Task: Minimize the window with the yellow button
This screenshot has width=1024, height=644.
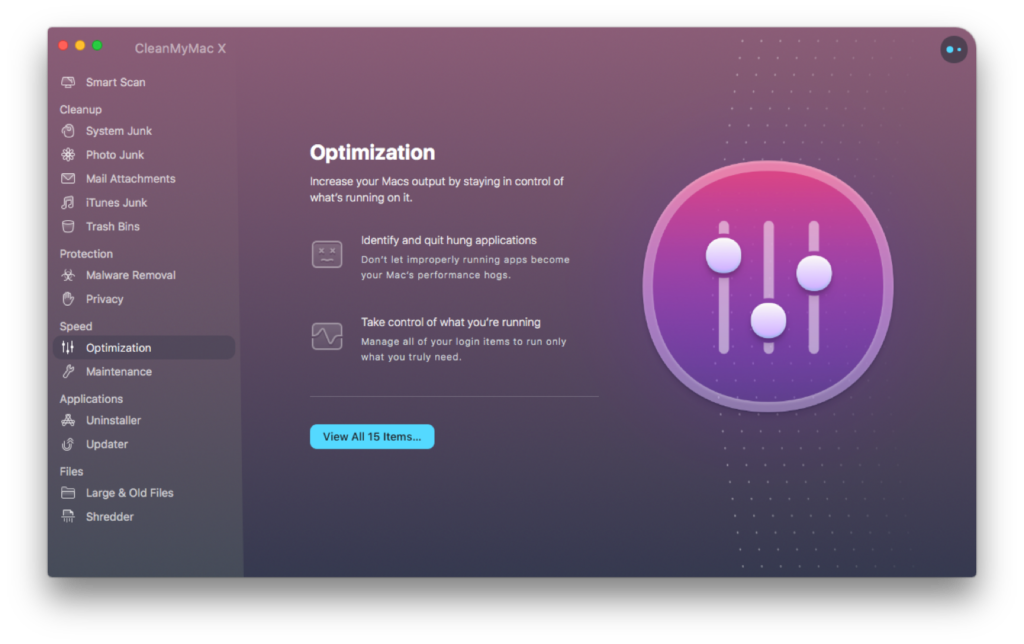Action: coord(80,45)
